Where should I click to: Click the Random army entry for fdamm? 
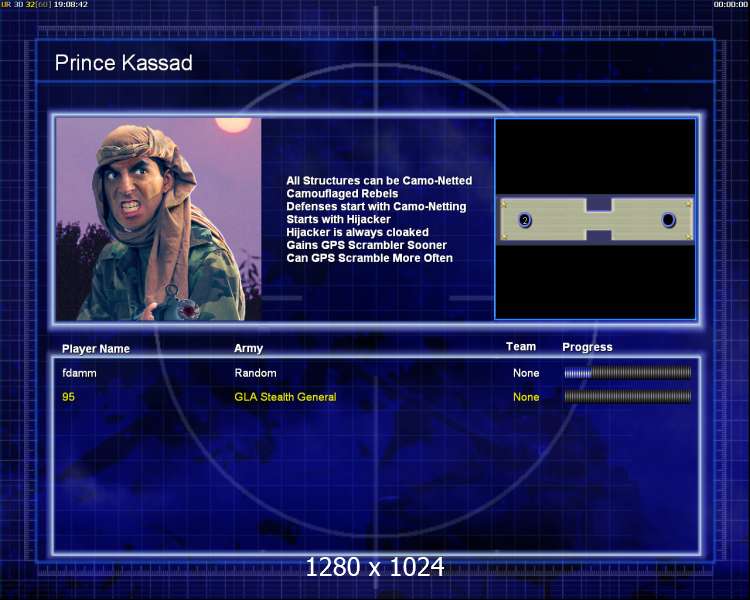255,373
